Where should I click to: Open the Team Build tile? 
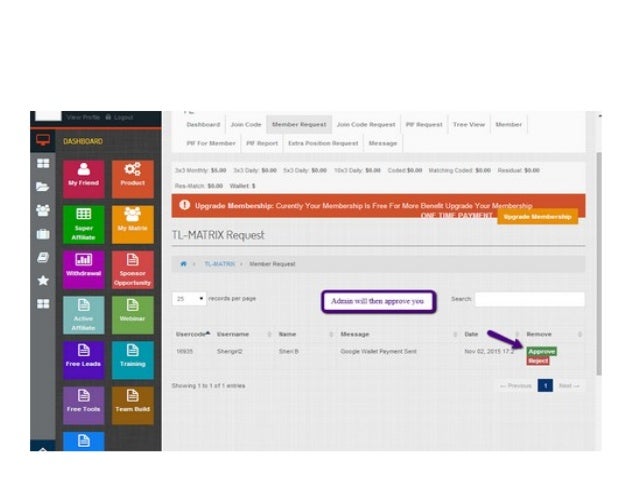133,406
